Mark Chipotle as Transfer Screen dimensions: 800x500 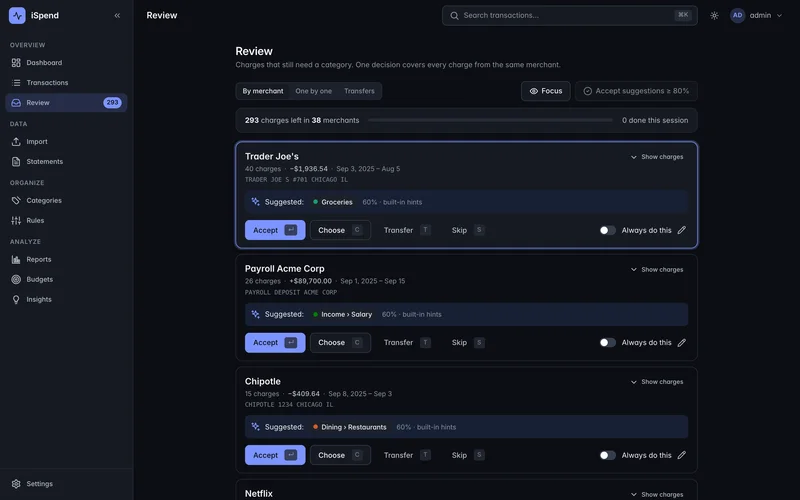click(x=407, y=455)
